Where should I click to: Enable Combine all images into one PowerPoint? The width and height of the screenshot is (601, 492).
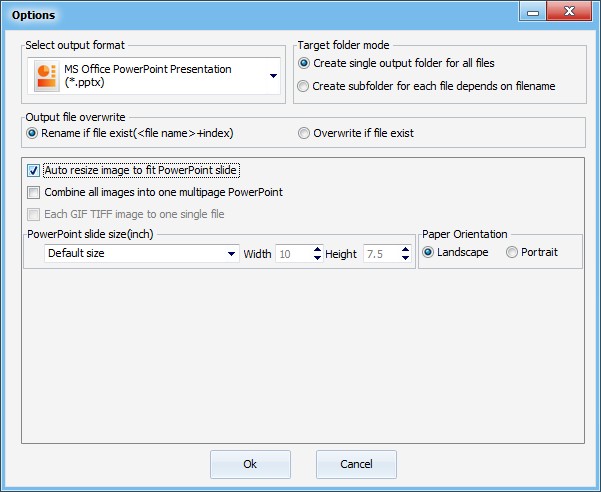(35, 192)
